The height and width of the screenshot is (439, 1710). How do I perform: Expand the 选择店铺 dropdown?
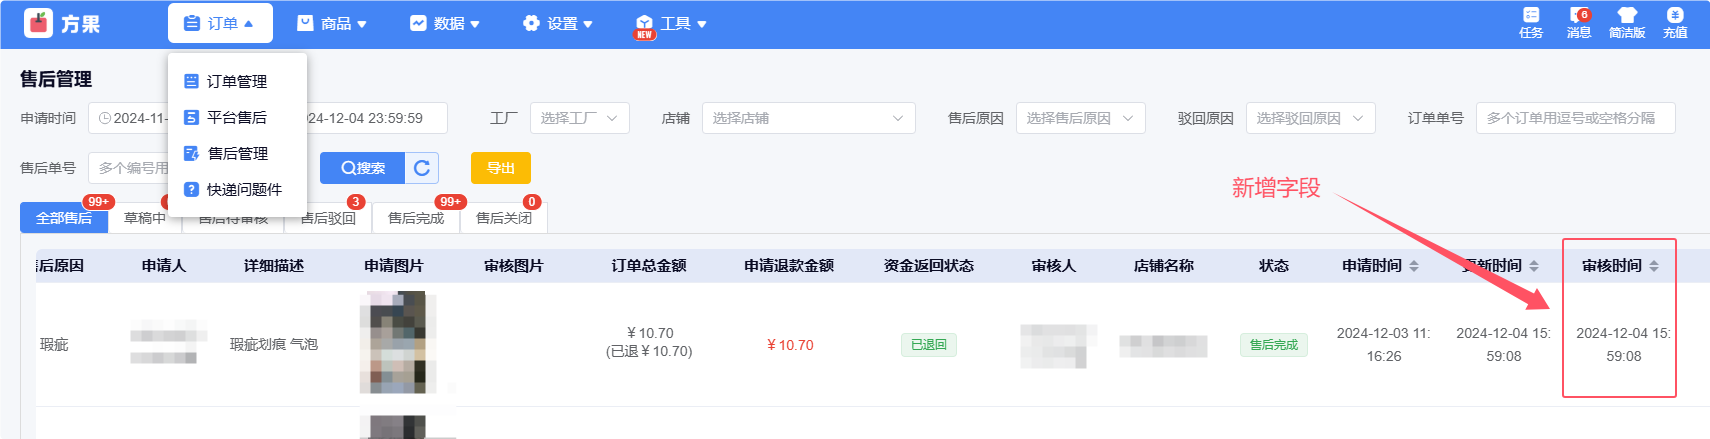(809, 118)
